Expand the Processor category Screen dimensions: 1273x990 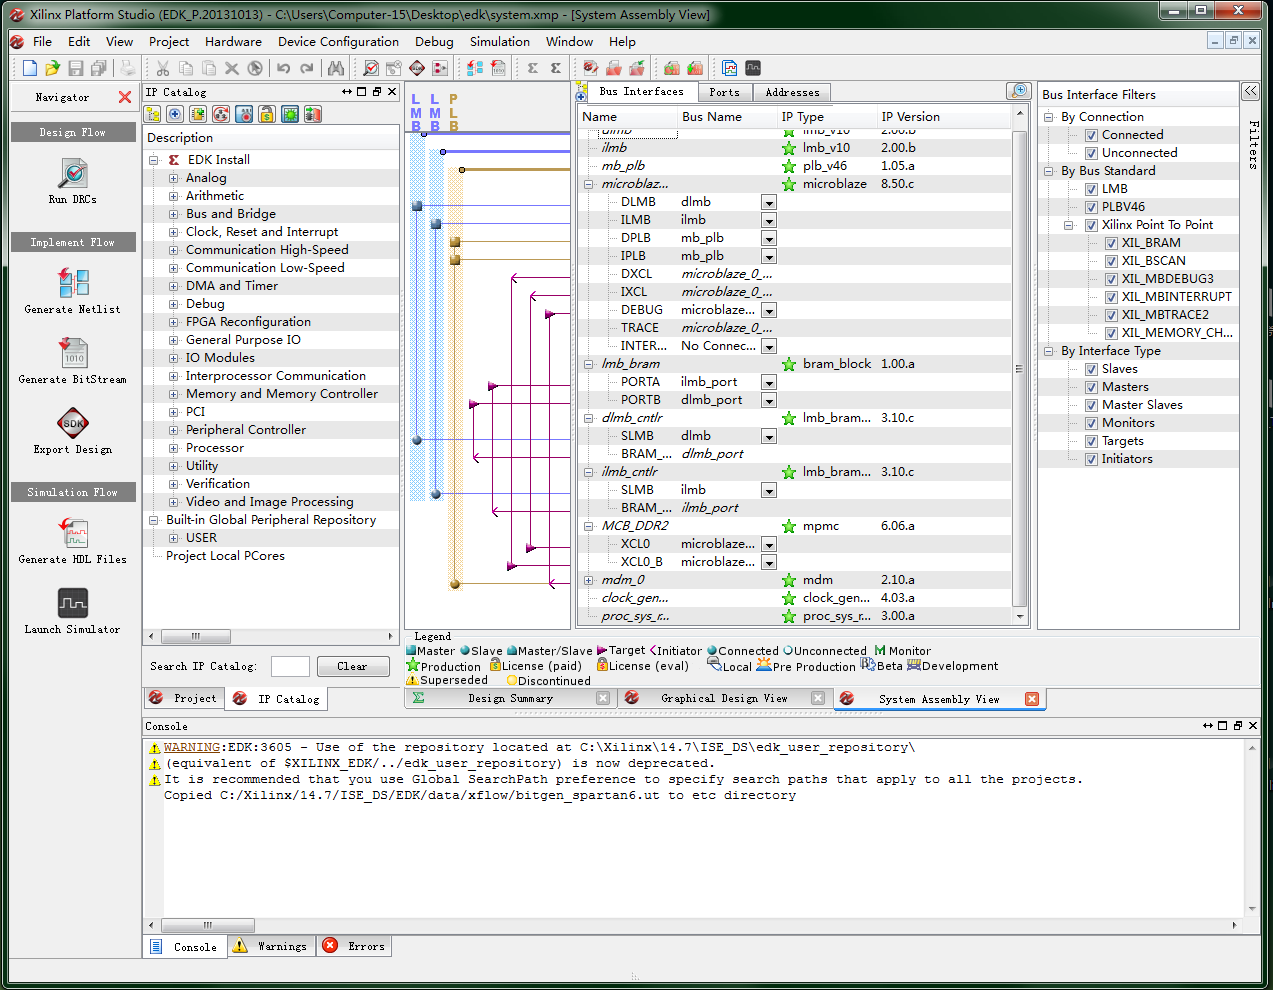173,448
